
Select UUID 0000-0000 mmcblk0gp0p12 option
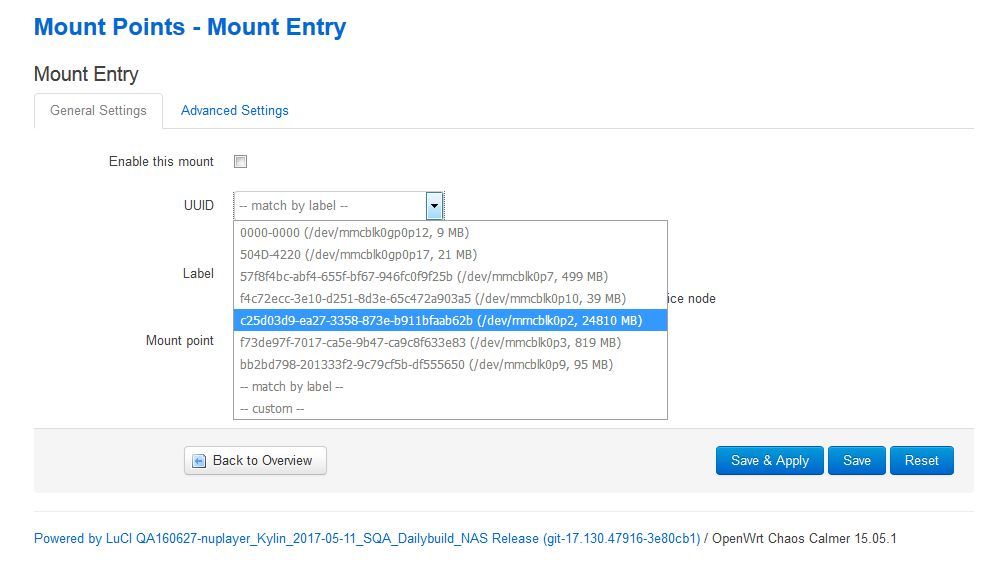(x=450, y=232)
